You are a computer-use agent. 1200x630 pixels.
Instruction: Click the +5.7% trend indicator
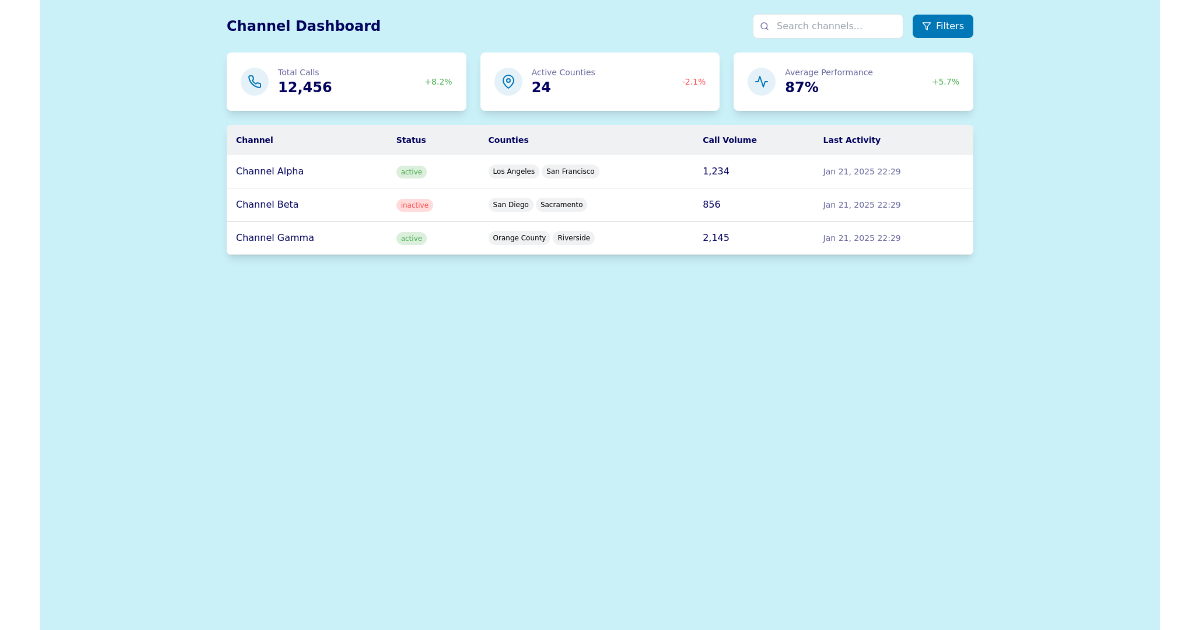pyautogui.click(x=945, y=82)
